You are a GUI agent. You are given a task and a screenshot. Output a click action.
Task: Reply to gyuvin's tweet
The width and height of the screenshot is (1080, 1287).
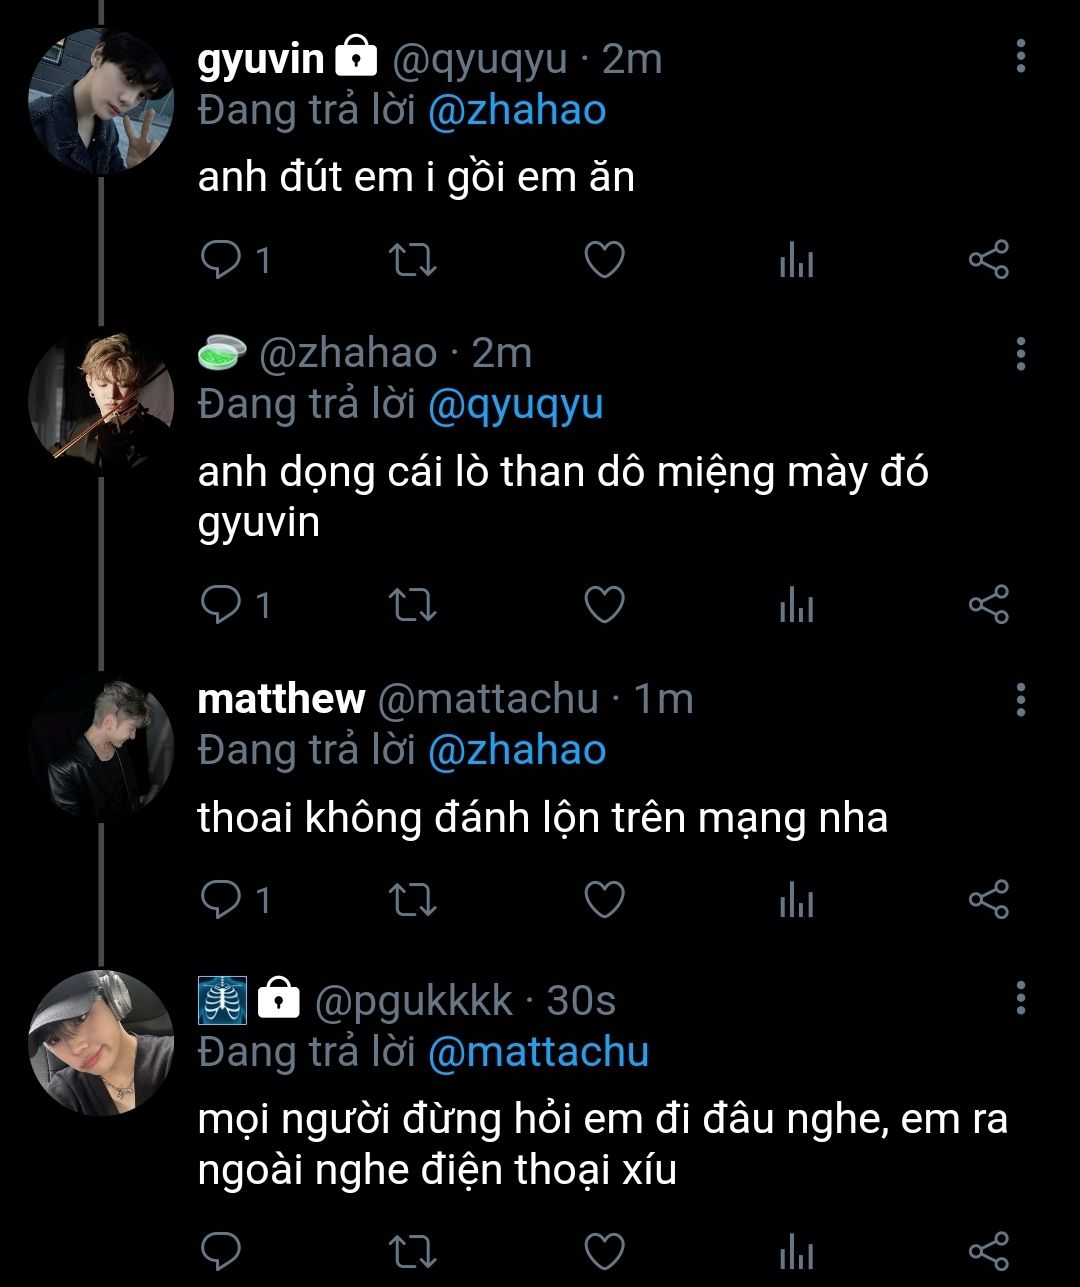(x=220, y=260)
